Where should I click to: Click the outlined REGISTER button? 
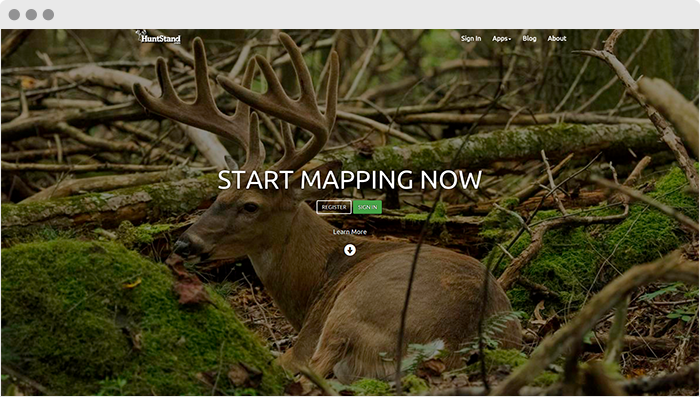334,207
